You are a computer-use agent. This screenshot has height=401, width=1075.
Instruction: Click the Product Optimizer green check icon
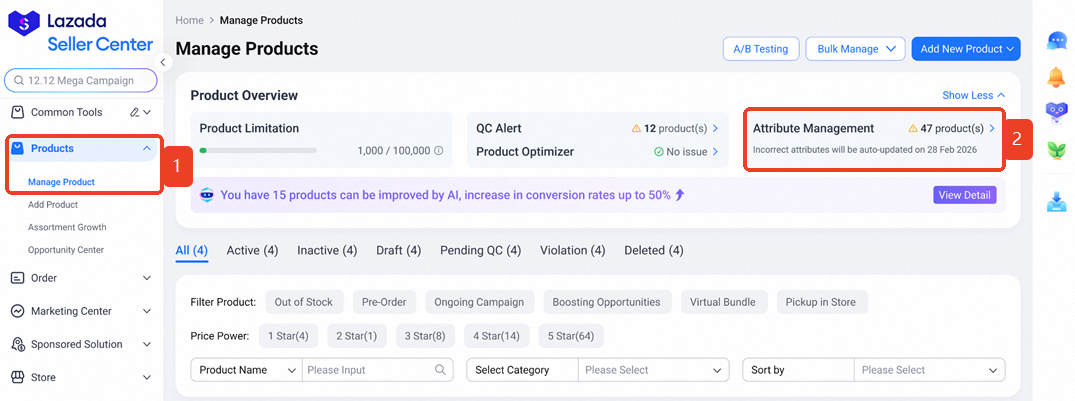click(x=658, y=151)
